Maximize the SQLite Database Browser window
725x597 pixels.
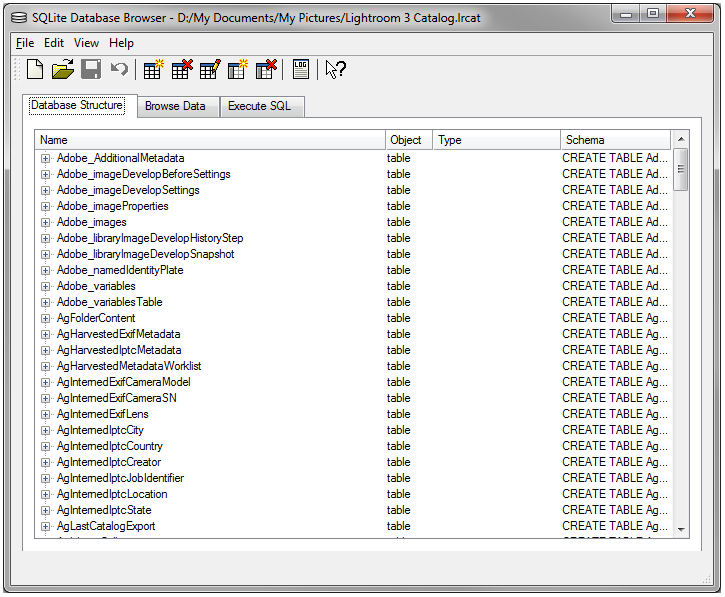pos(653,14)
